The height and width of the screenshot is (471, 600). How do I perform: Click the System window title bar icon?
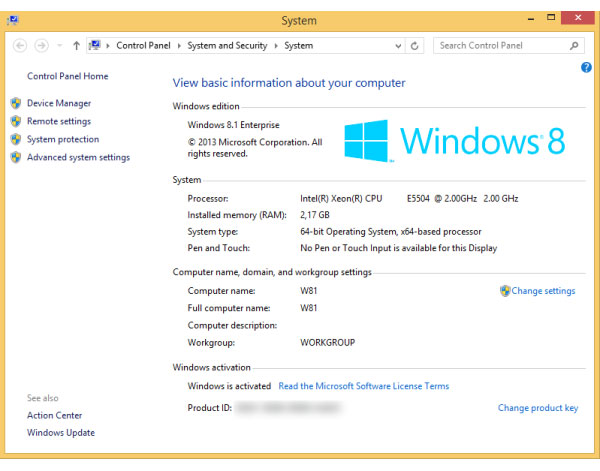pyautogui.click(x=13, y=20)
